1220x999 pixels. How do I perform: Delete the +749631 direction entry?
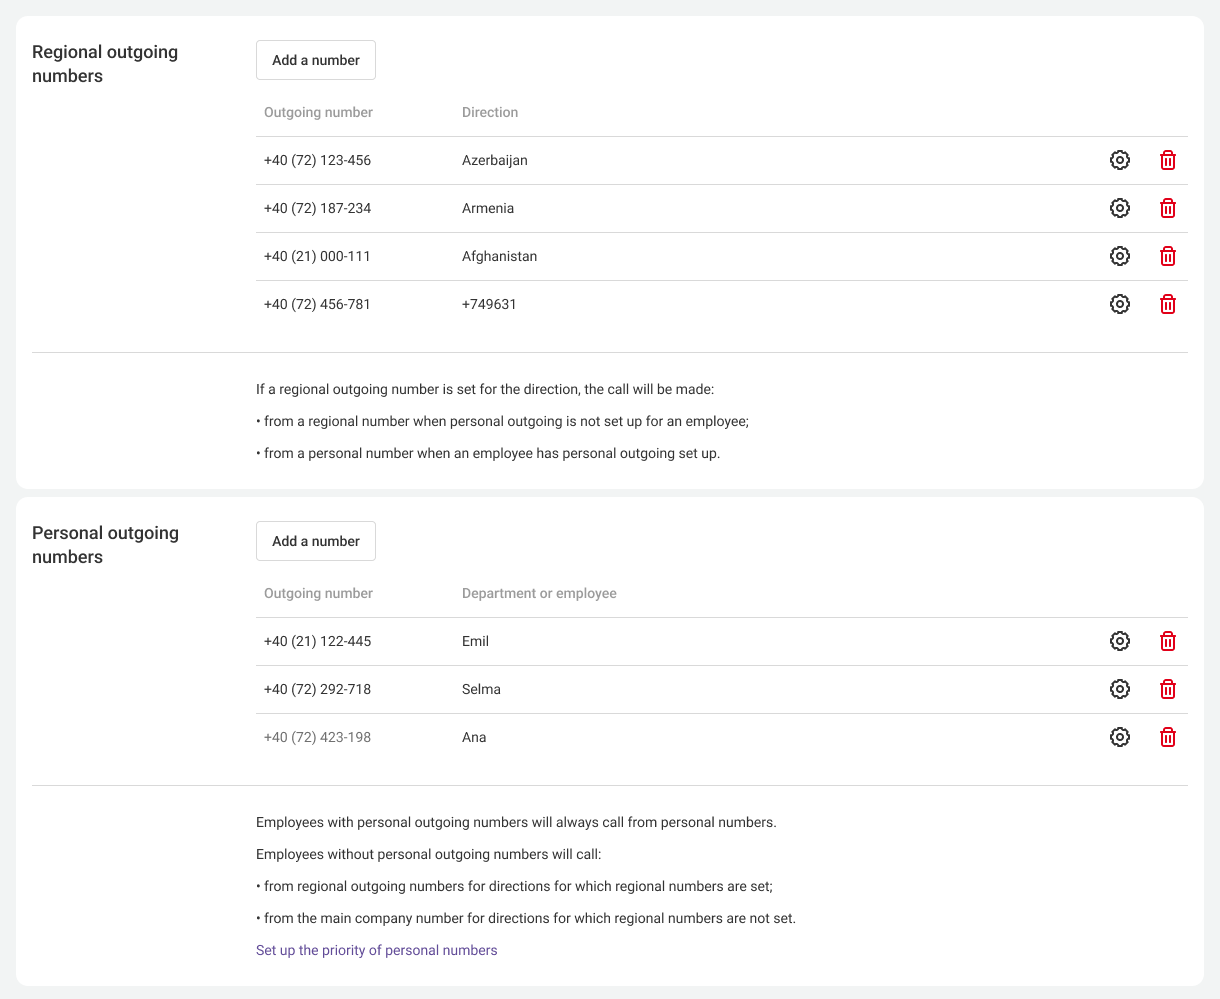click(1167, 304)
